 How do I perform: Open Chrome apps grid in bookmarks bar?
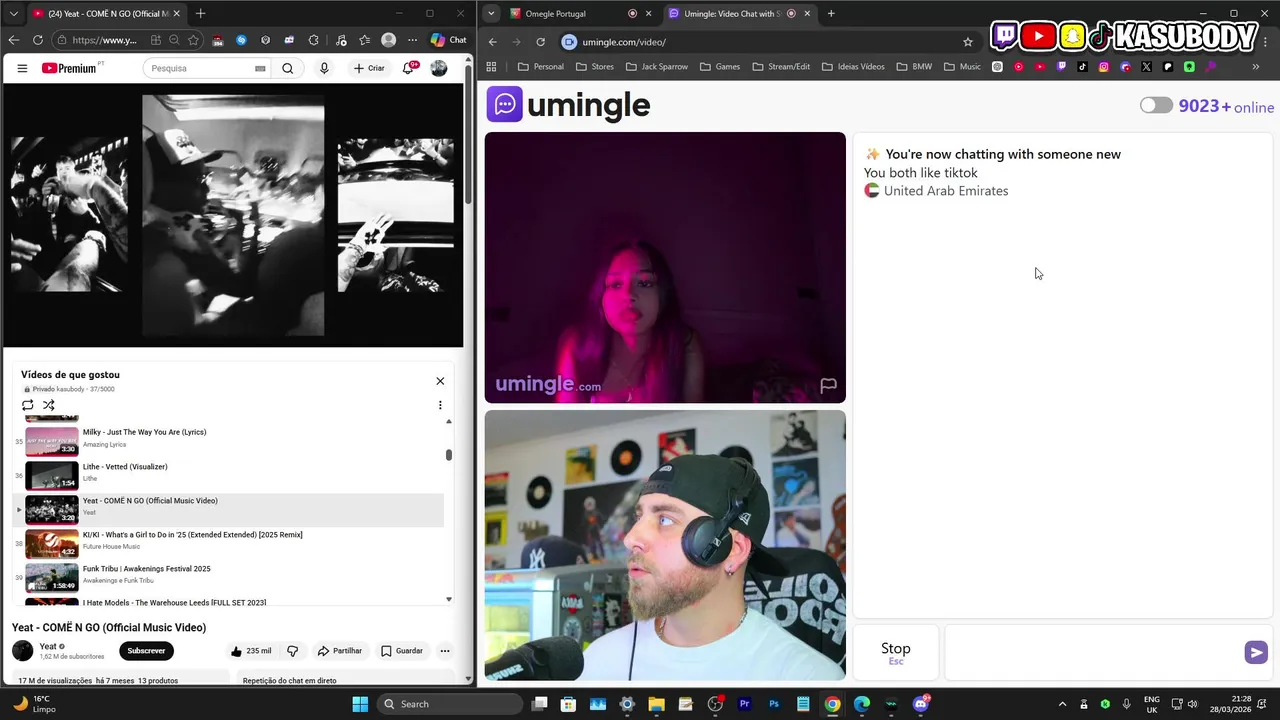pyautogui.click(x=491, y=67)
